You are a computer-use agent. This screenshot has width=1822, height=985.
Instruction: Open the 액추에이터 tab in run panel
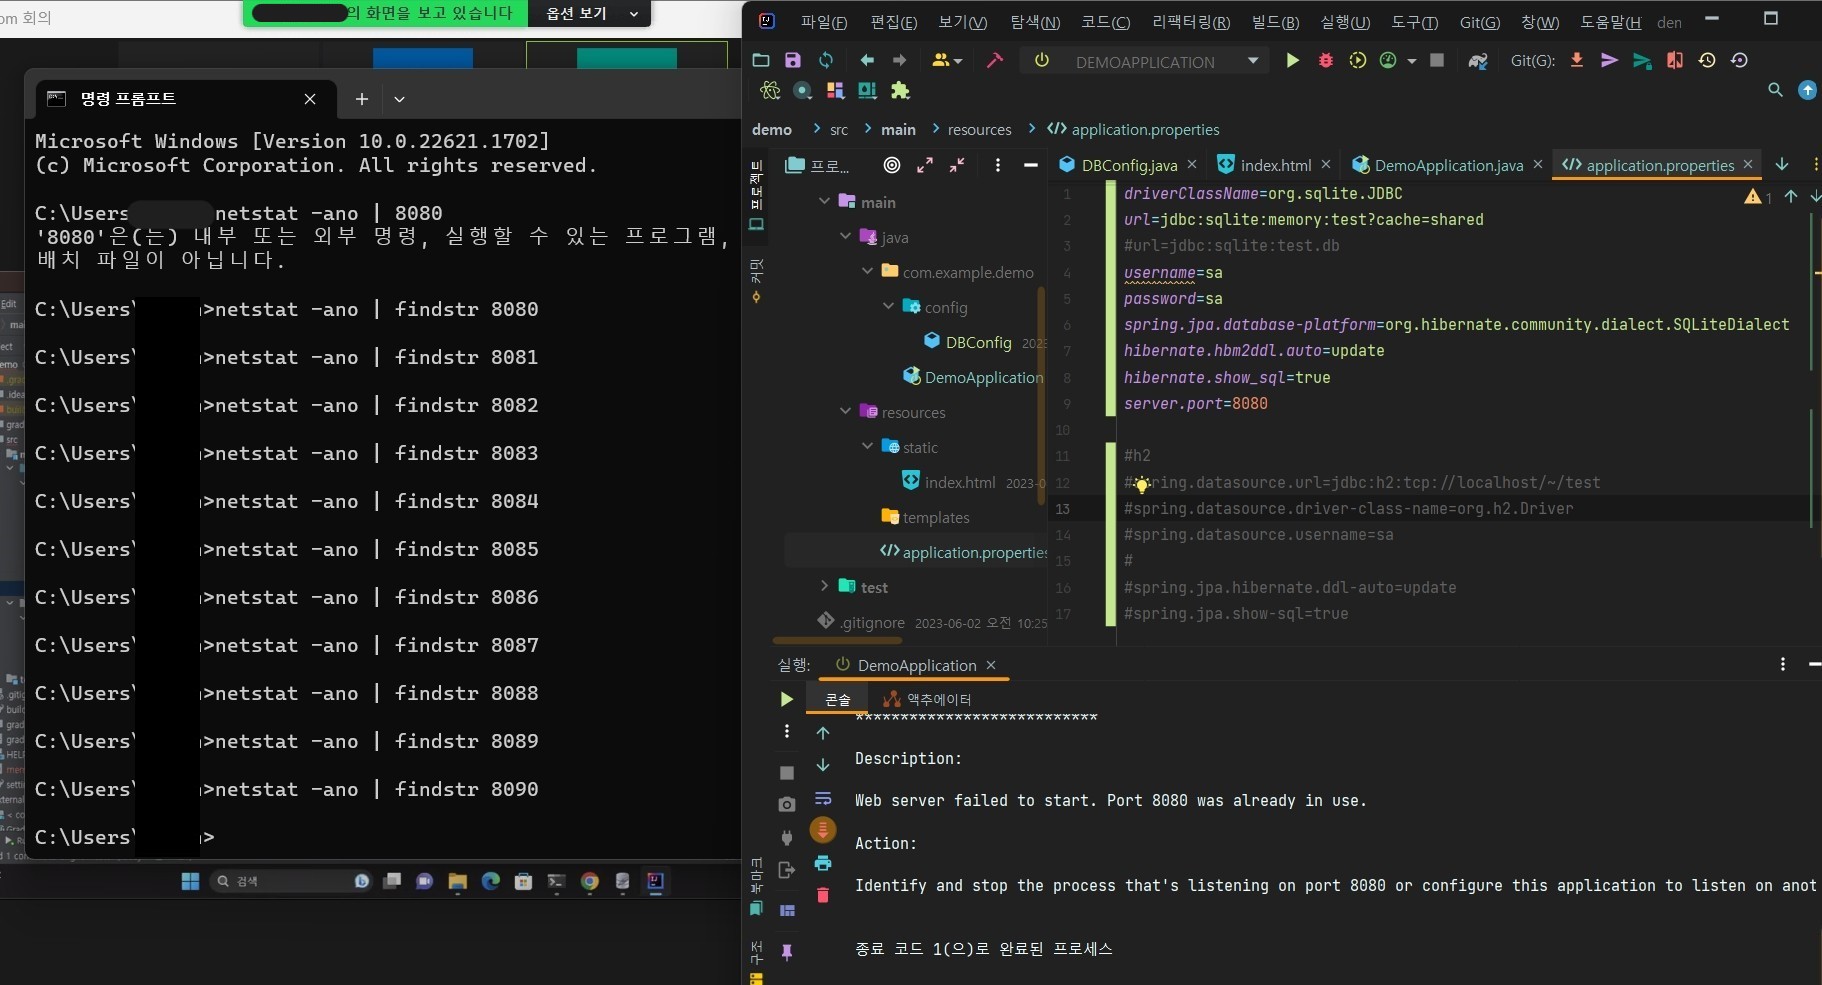[927, 699]
